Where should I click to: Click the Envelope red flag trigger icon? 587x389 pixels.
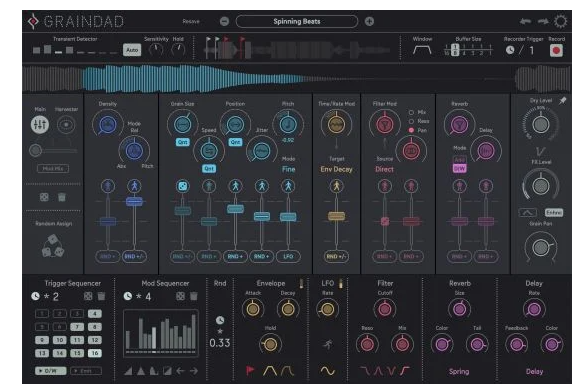click(250, 371)
